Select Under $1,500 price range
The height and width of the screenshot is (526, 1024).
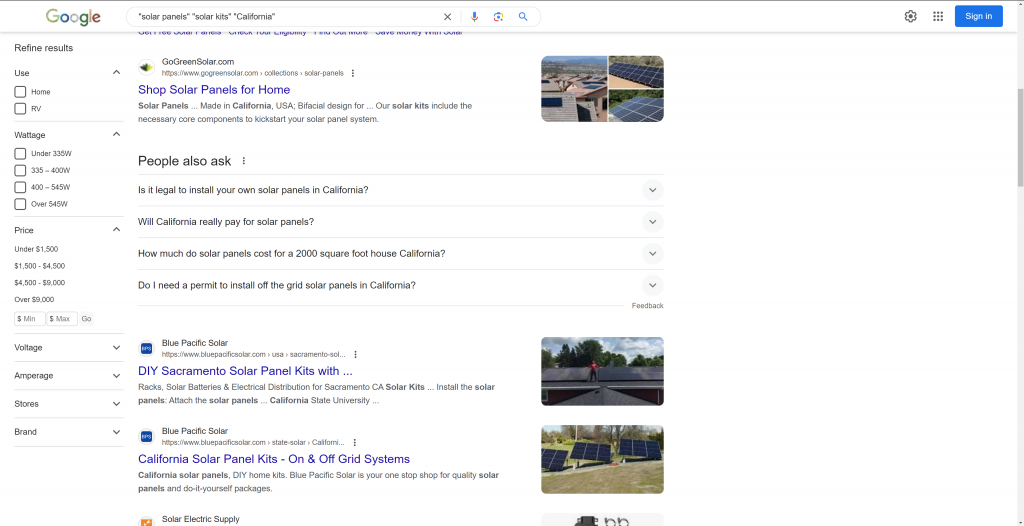(37, 249)
